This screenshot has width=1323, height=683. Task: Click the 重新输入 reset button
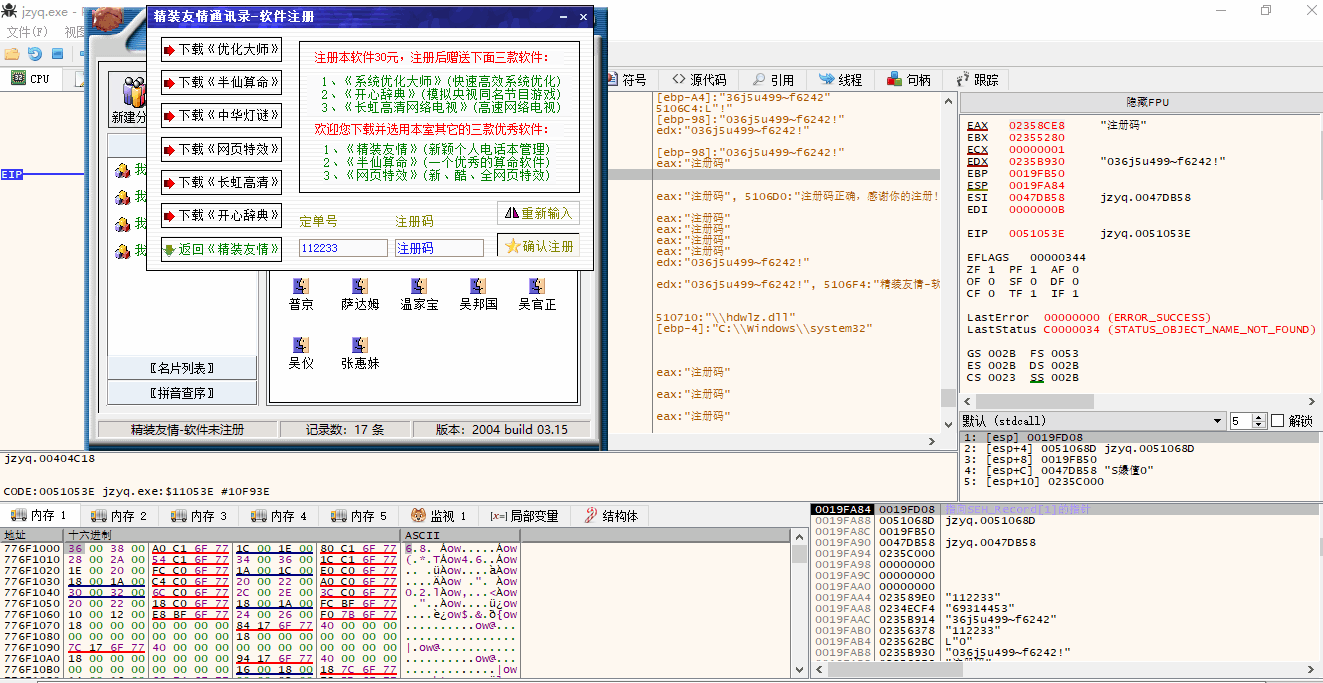click(x=538, y=213)
